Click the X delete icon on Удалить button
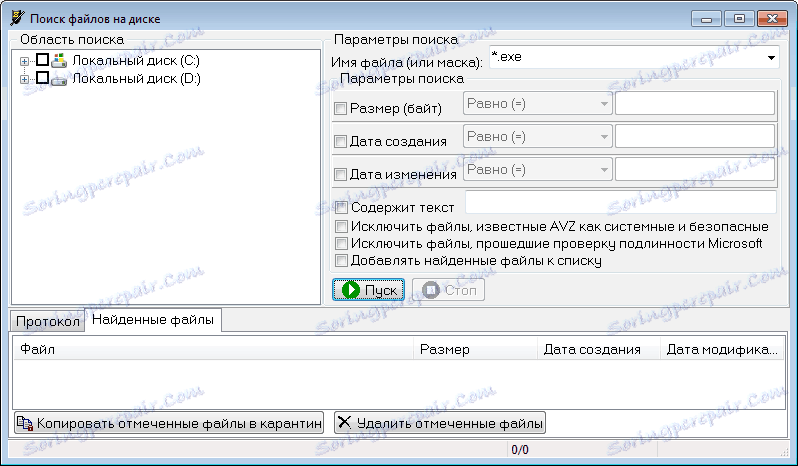The width and height of the screenshot is (798, 466). click(345, 422)
